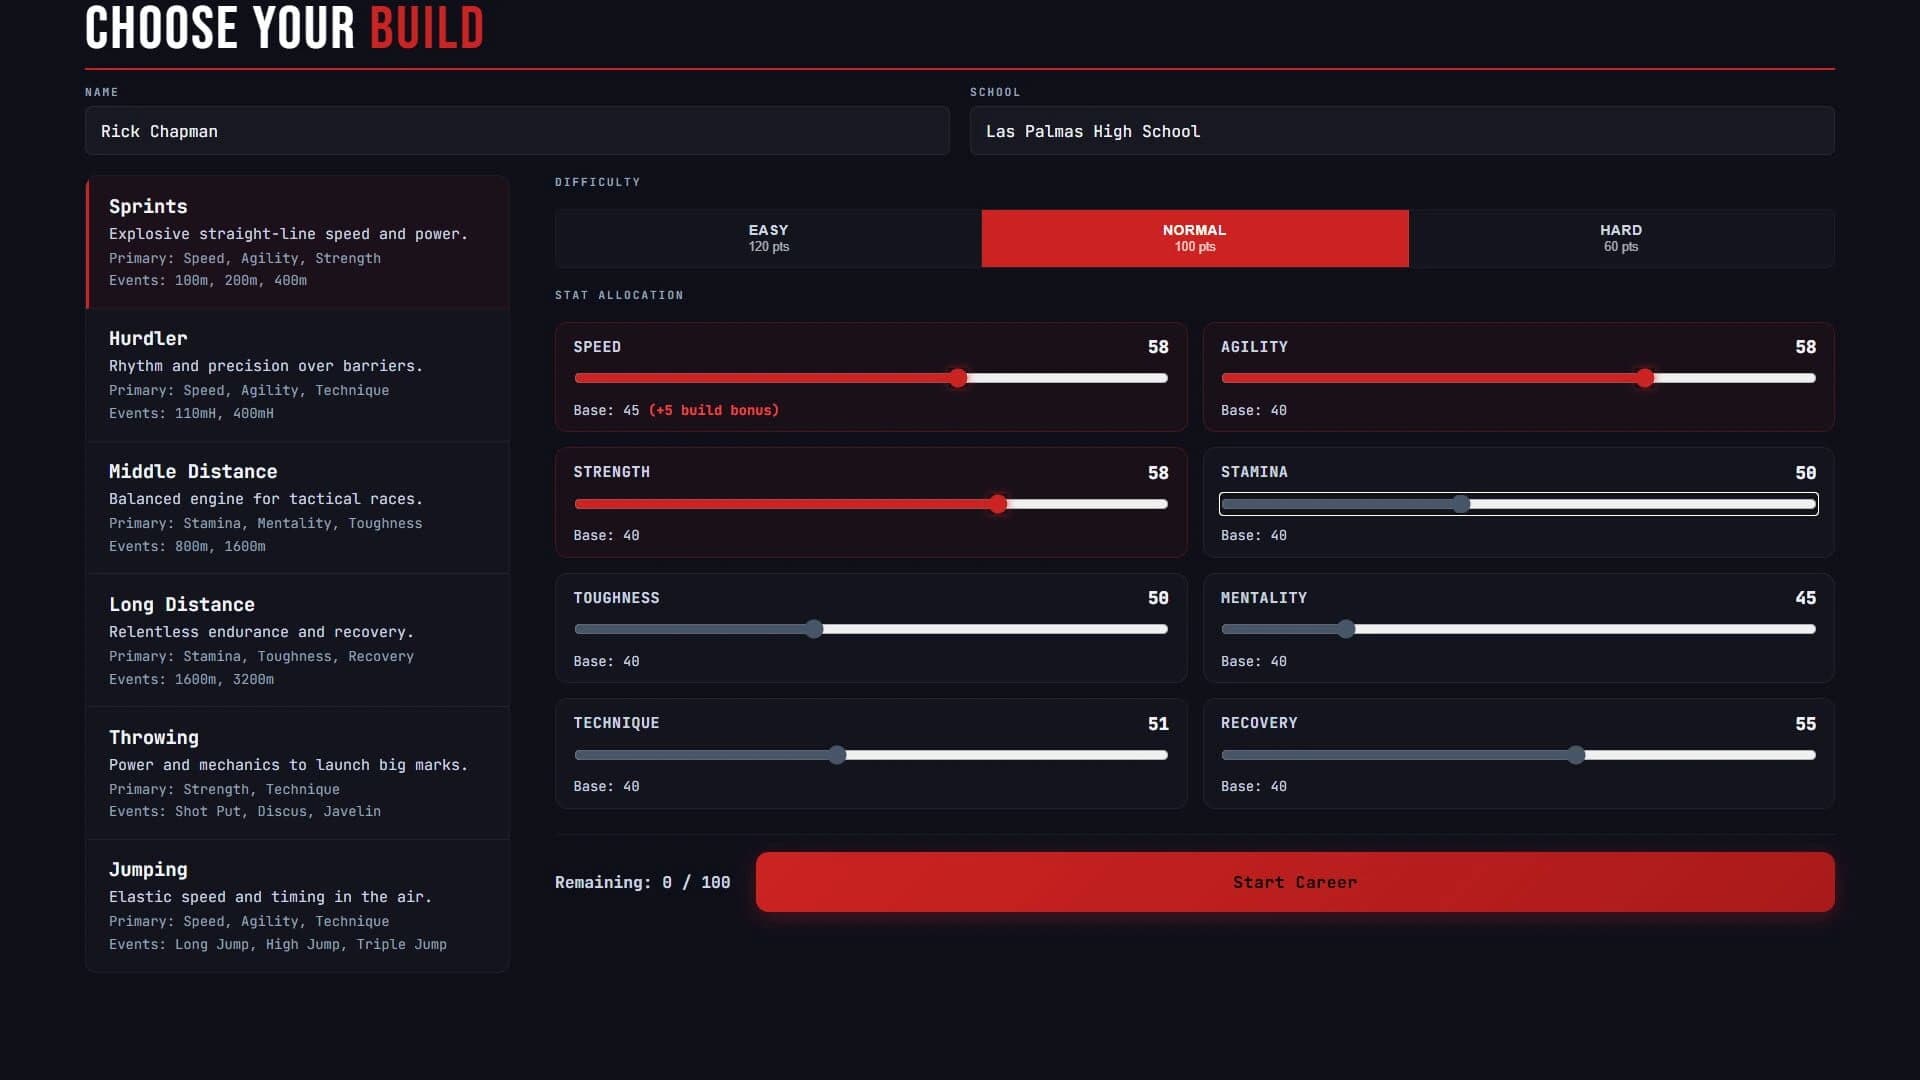Click the Strength slider handle
This screenshot has width=1920, height=1080.
999,504
